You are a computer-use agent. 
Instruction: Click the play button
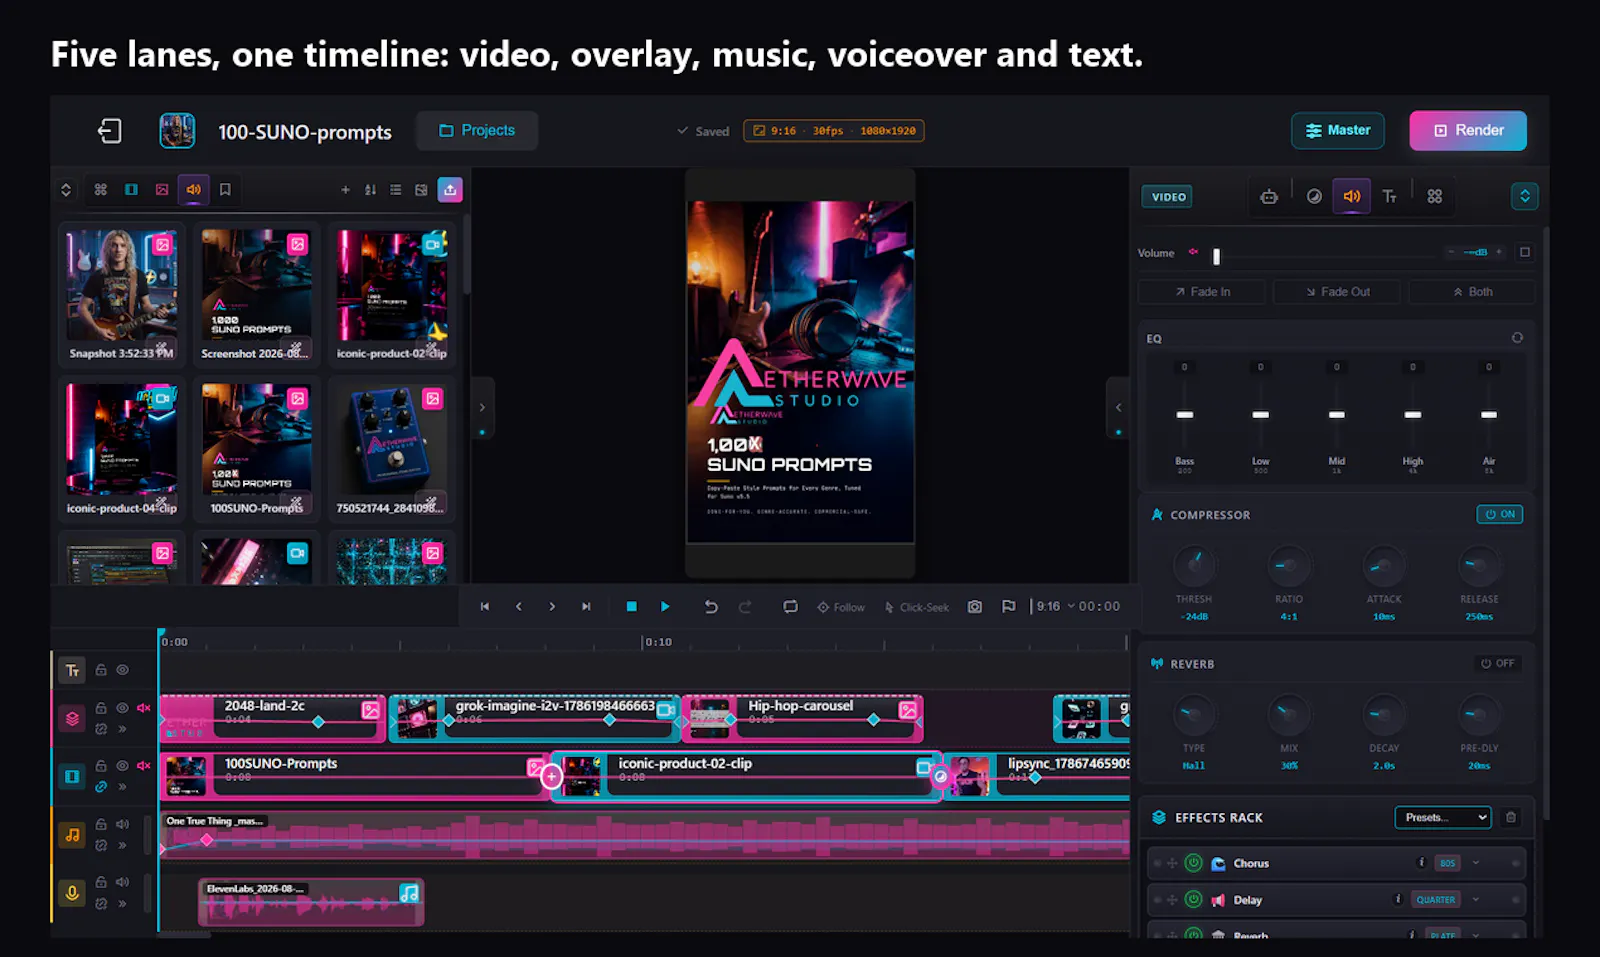(665, 607)
